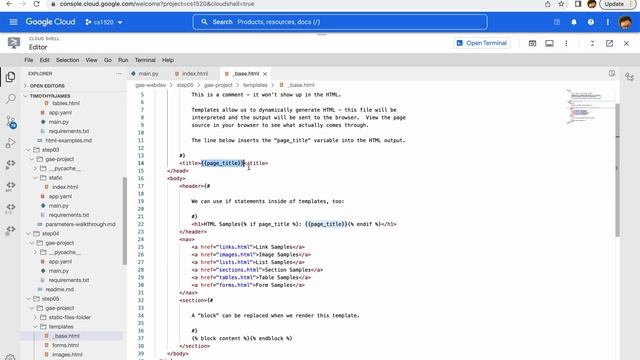Open Explorer more actions ellipsis
Image resolution: width=640 pixels, height=360 pixels.
(x=119, y=73)
